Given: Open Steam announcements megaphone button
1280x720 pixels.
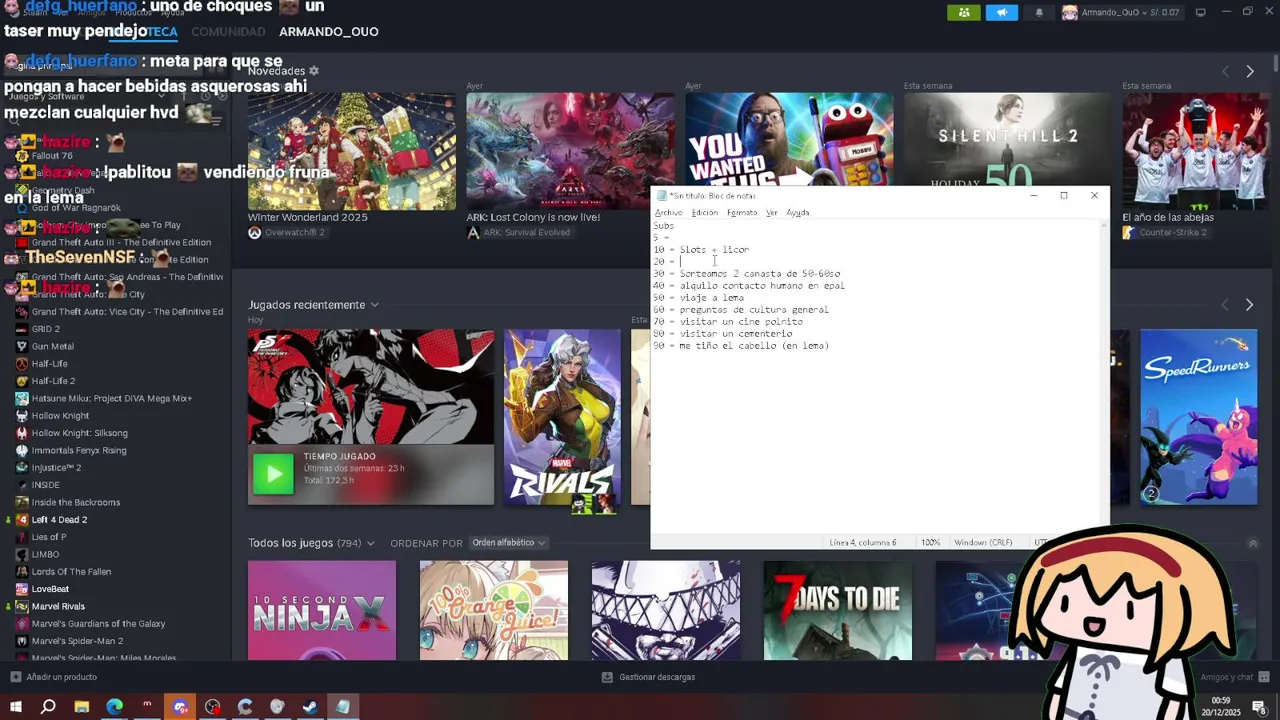Looking at the screenshot, I should click(1002, 12).
